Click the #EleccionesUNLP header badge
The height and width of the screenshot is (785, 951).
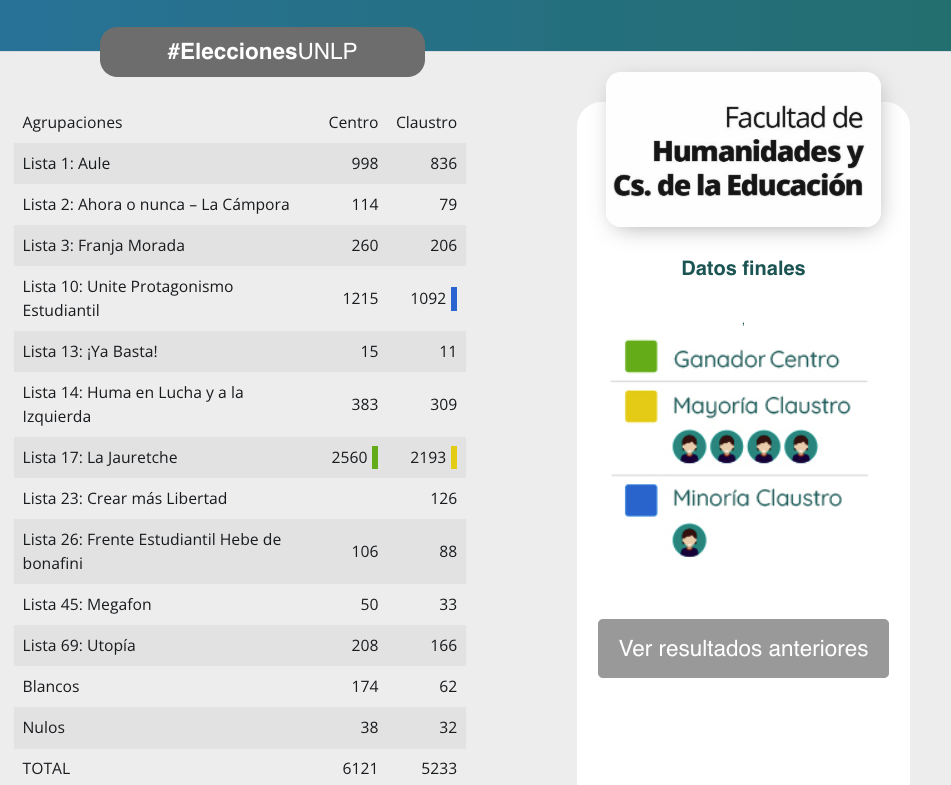tap(262, 52)
